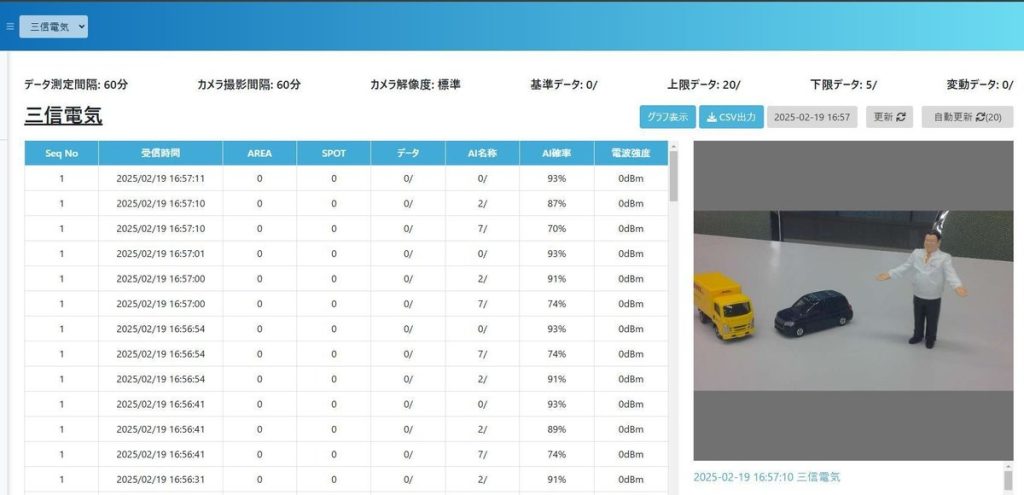Click the image panel scrollbar
Viewport: 1024px width, 495px height.
[x=1008, y=479]
